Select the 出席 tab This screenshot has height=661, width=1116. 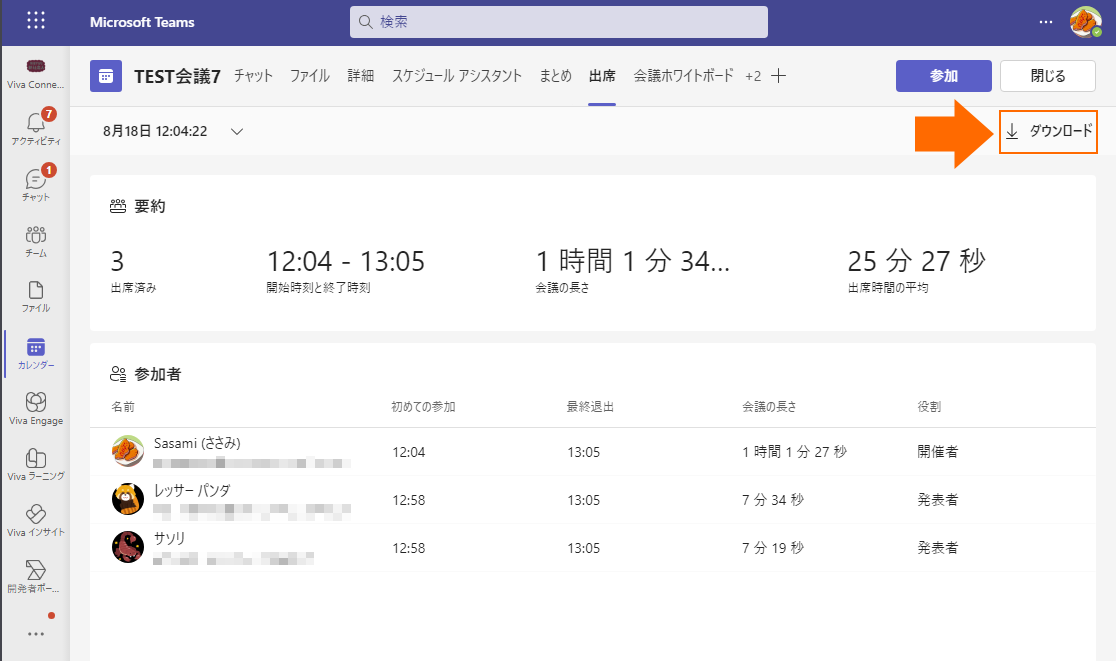(x=602, y=76)
